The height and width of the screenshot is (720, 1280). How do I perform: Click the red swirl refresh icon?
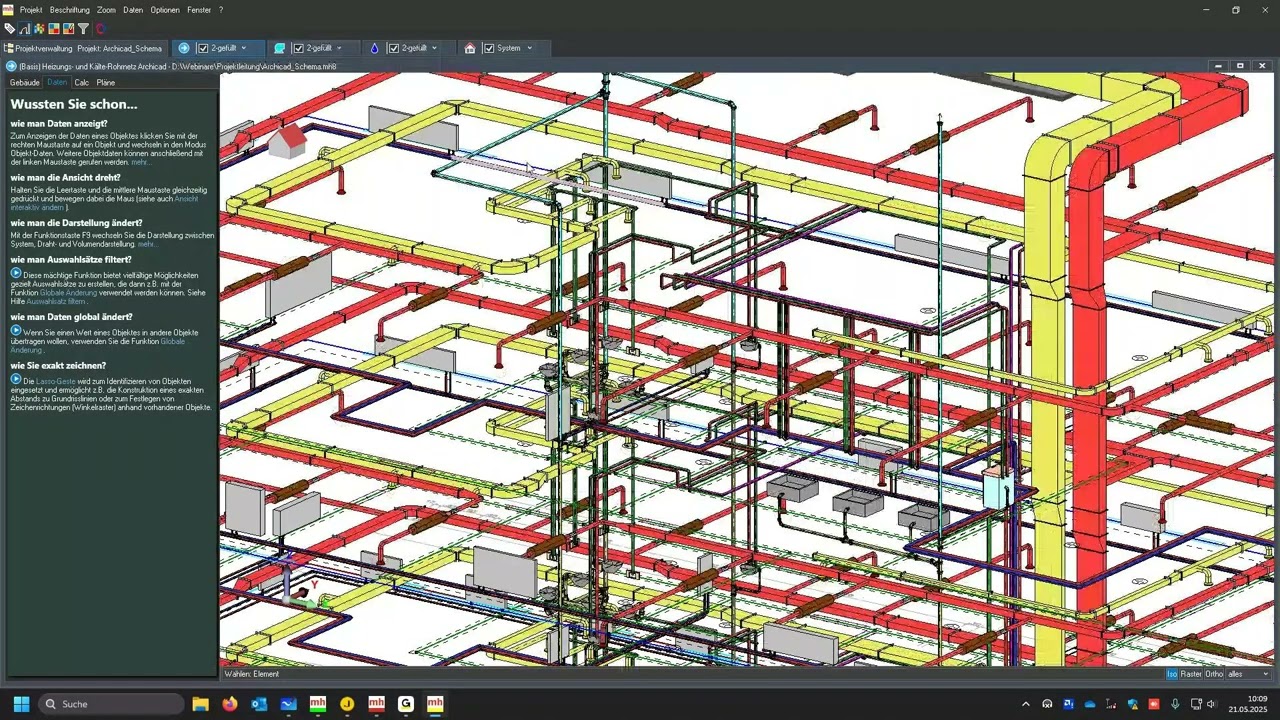coord(100,29)
